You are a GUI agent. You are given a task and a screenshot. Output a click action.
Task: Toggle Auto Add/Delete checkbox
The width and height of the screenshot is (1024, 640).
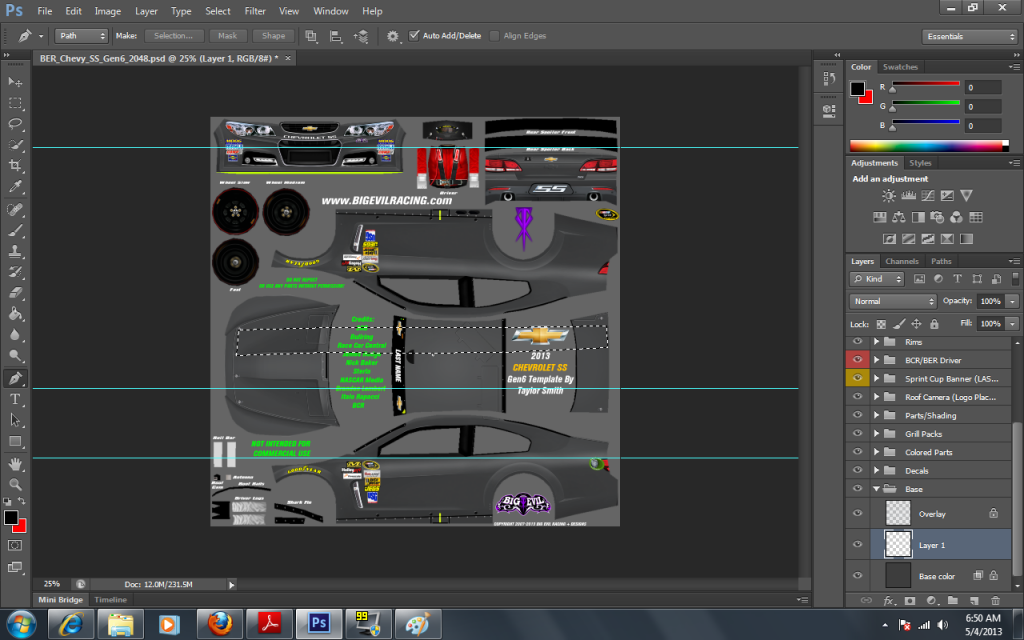tap(414, 36)
